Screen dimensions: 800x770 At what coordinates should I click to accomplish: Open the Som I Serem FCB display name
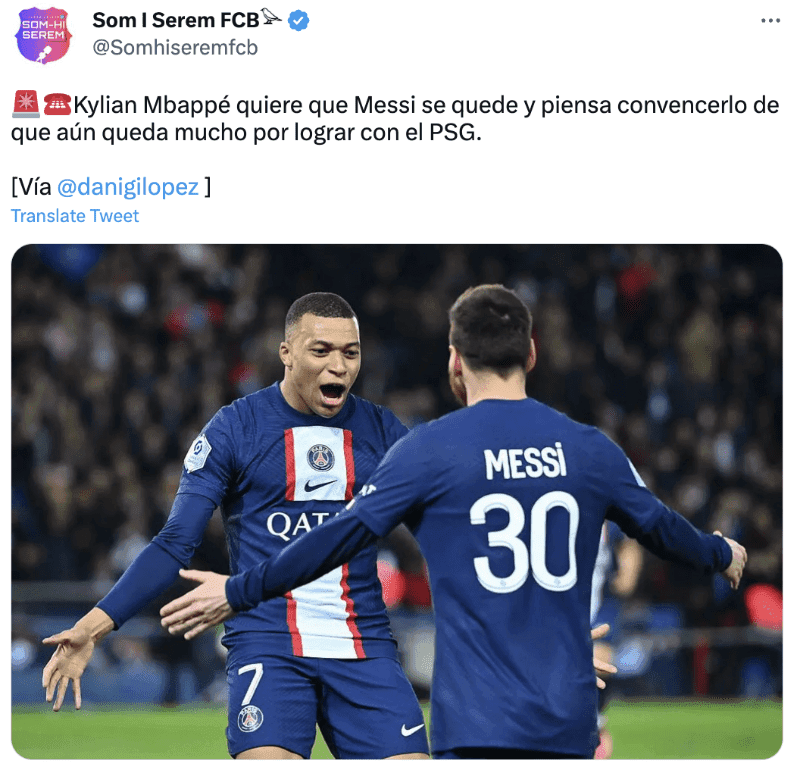[x=176, y=20]
